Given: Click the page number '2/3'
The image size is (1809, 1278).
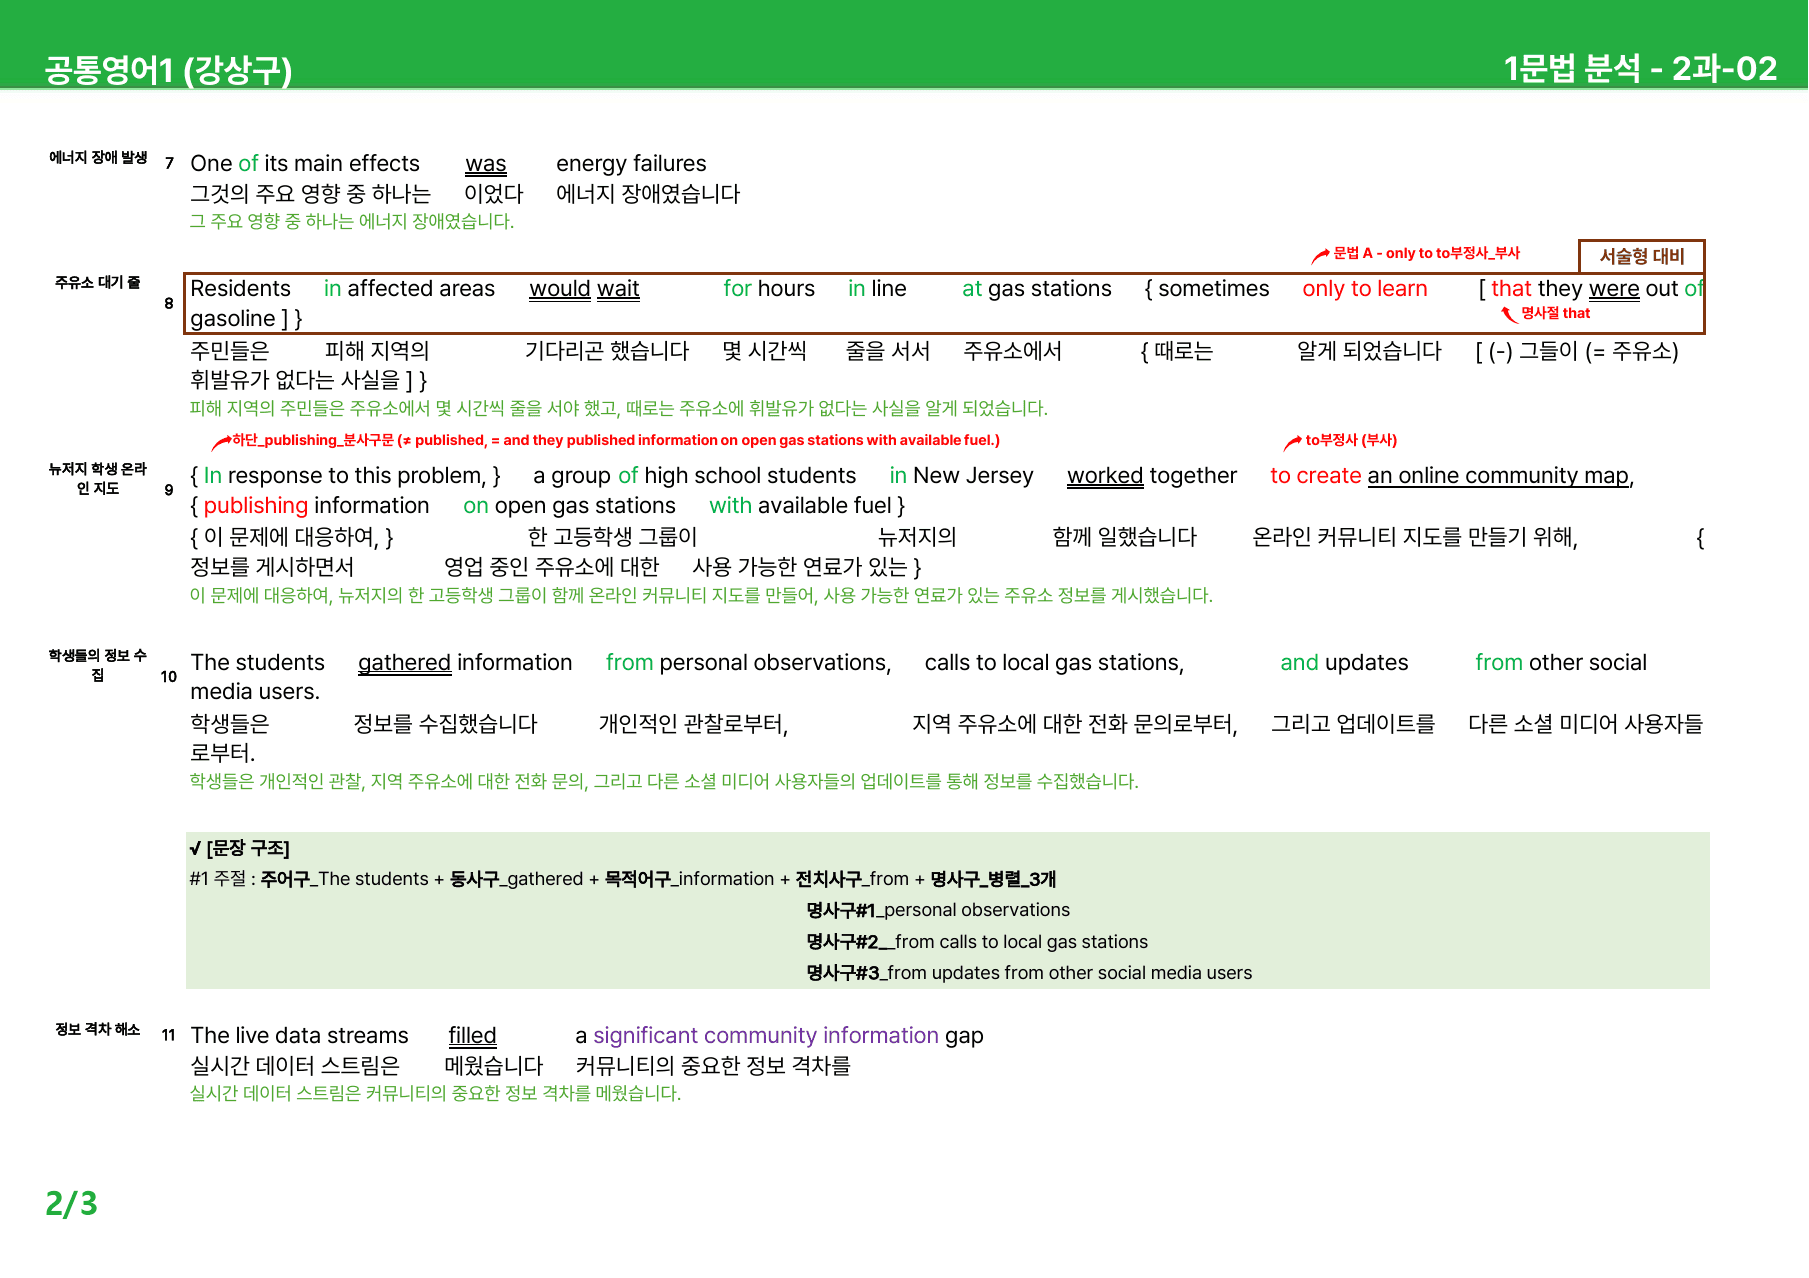Looking at the screenshot, I should (x=71, y=1203).
